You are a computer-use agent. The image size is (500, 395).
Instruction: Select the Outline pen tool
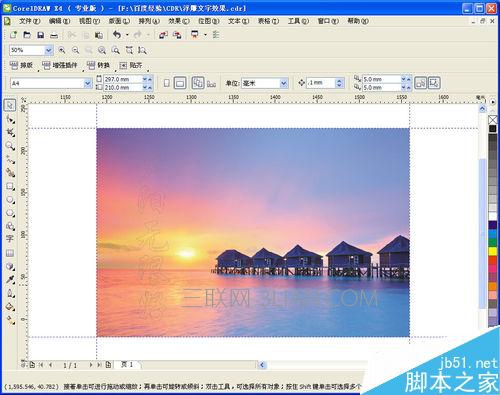[x=10, y=293]
